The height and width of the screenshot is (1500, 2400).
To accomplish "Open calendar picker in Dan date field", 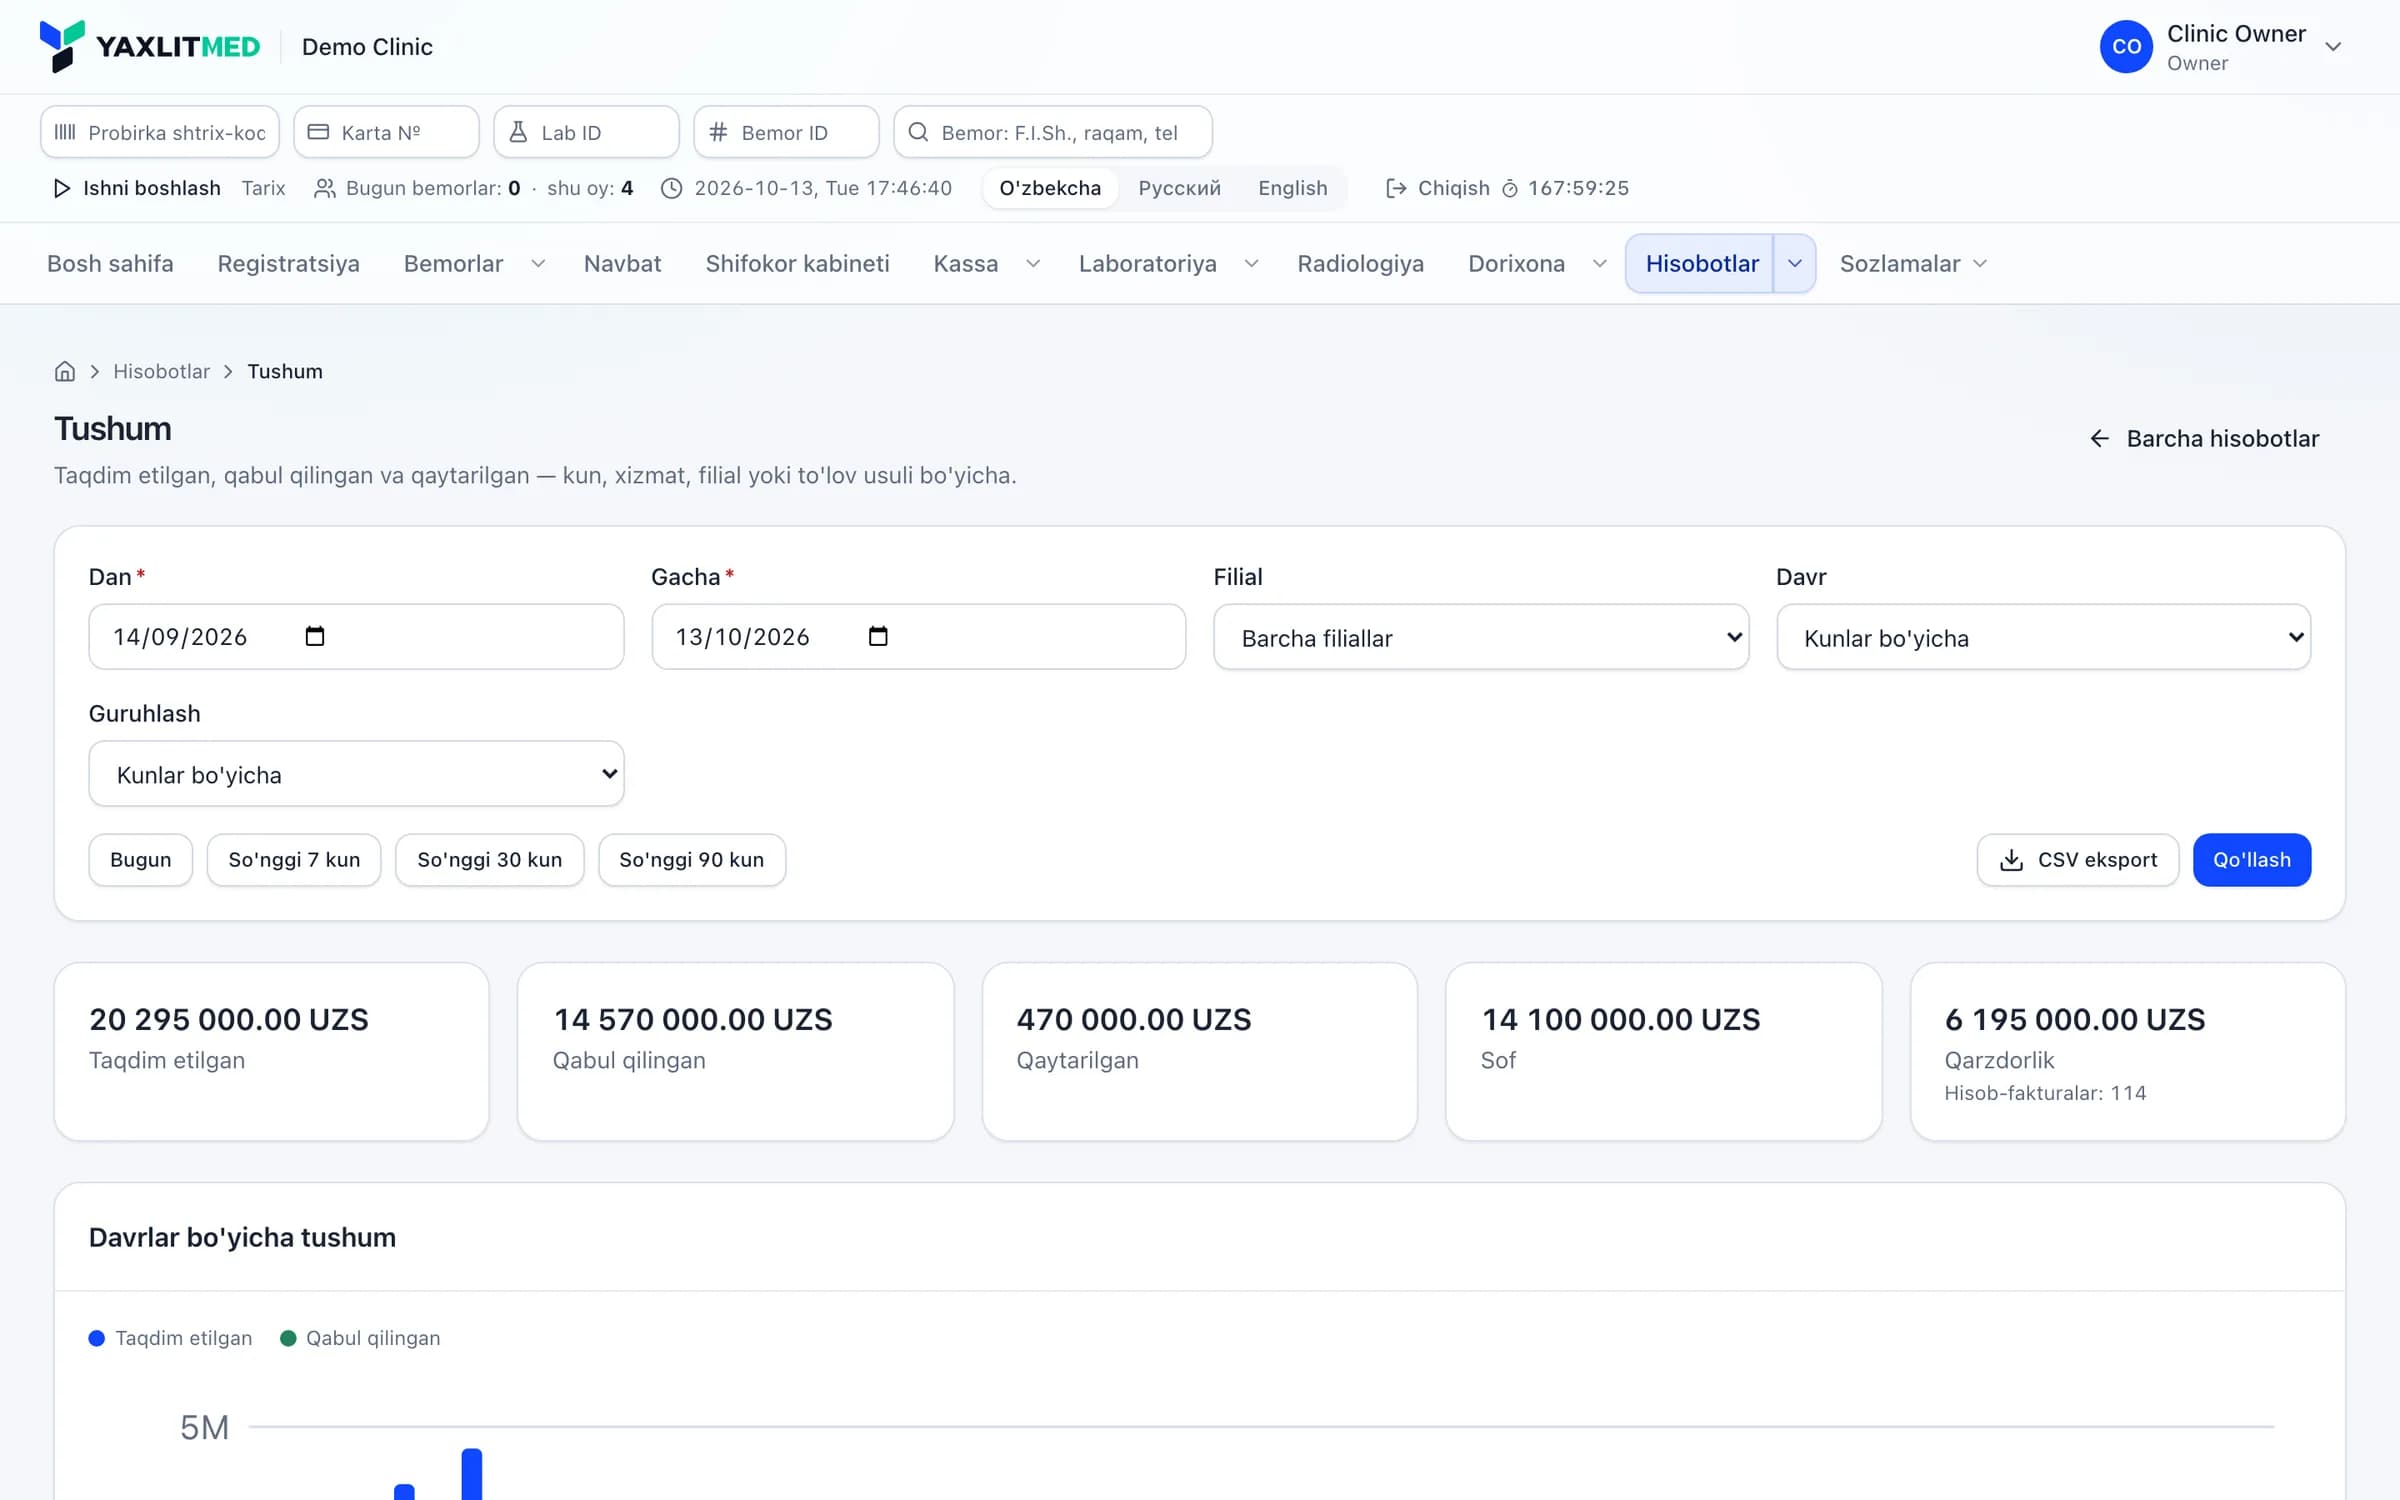I will tap(315, 636).
